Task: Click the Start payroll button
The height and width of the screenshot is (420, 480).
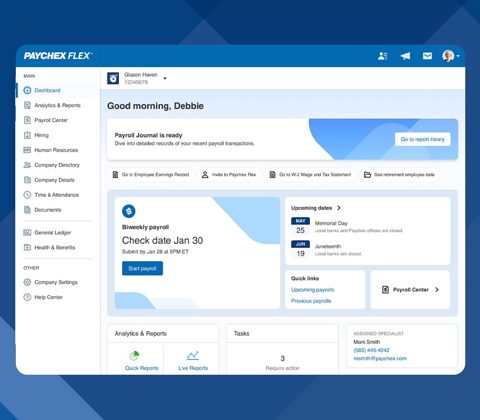Action: 142,268
